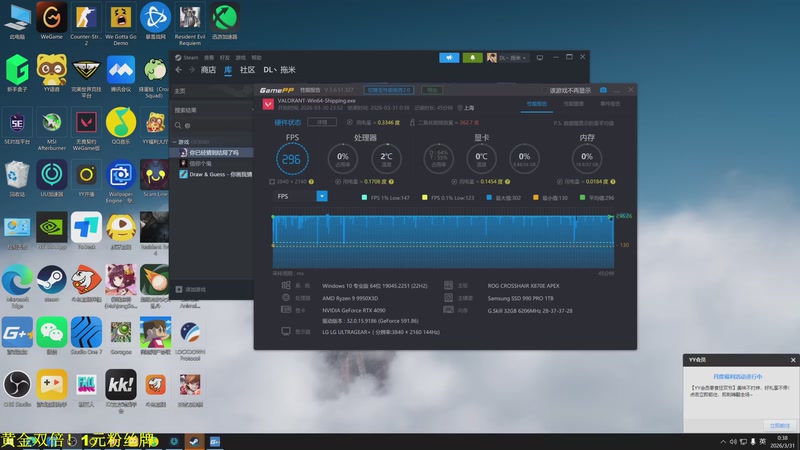This screenshot has height=450, width=800.
Task: Click help icon next to 3840 x 2160
Action: [x=311, y=182]
